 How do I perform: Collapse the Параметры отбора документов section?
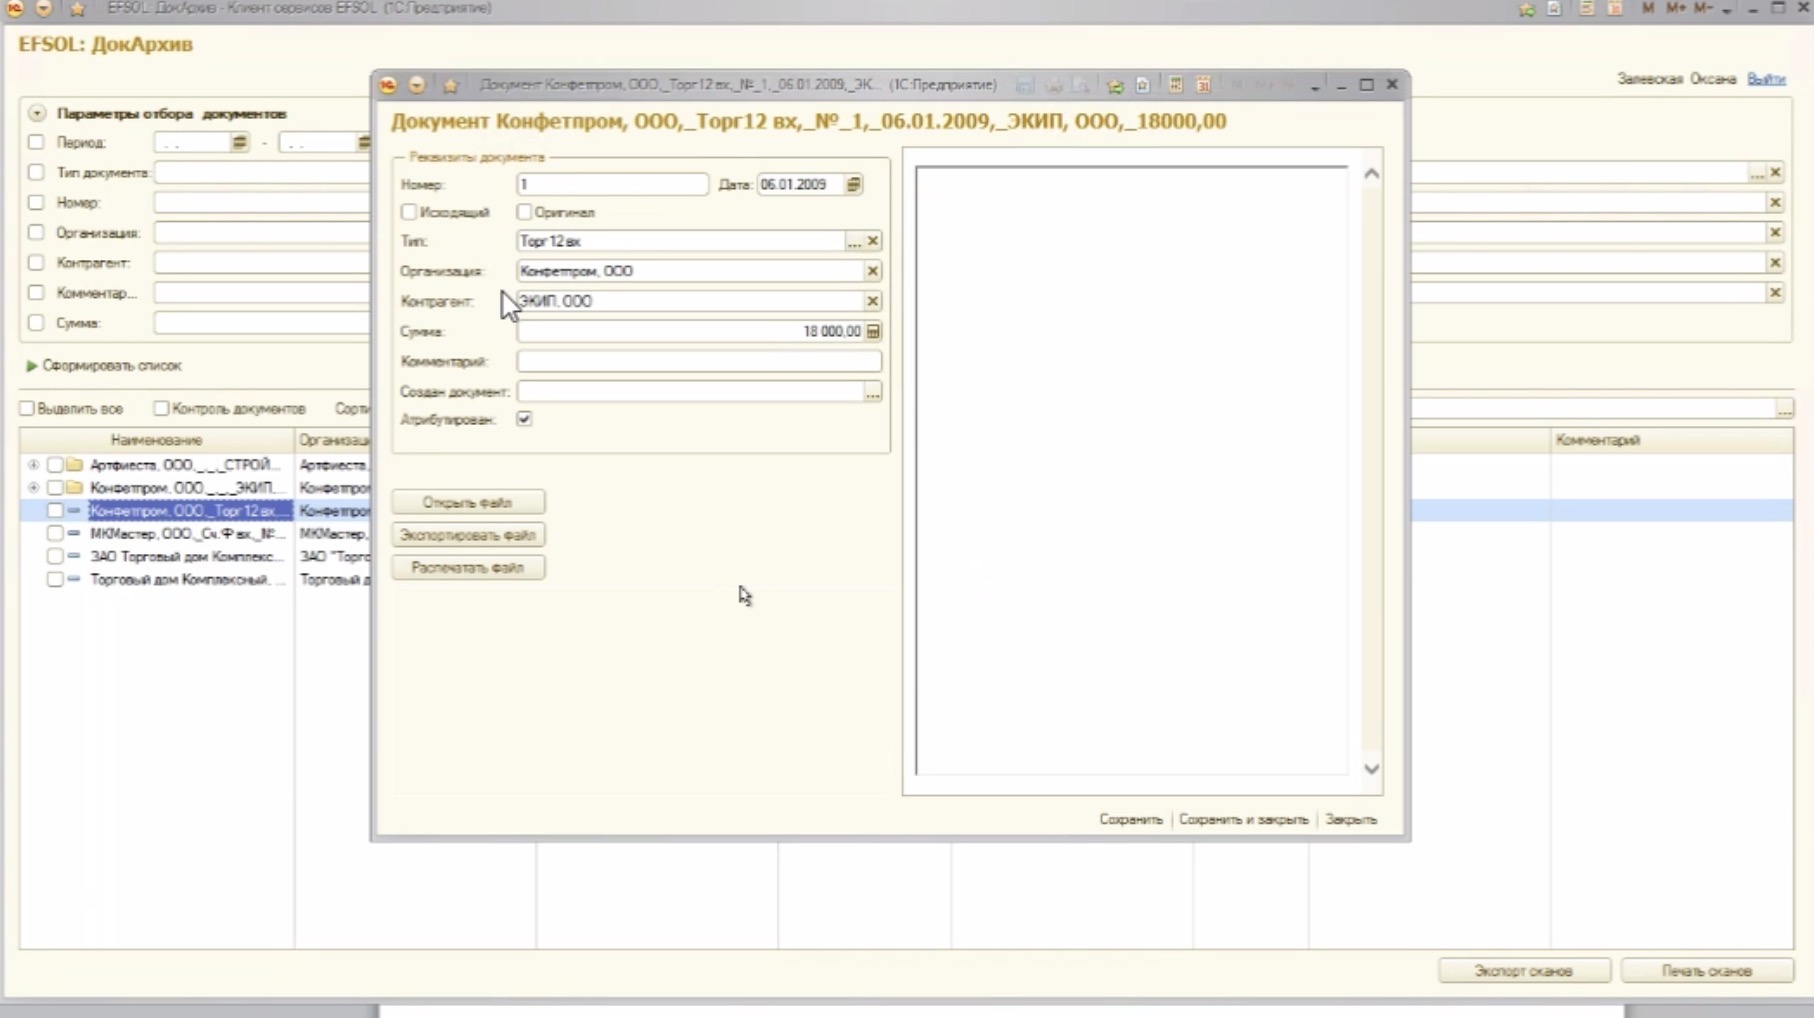(37, 113)
